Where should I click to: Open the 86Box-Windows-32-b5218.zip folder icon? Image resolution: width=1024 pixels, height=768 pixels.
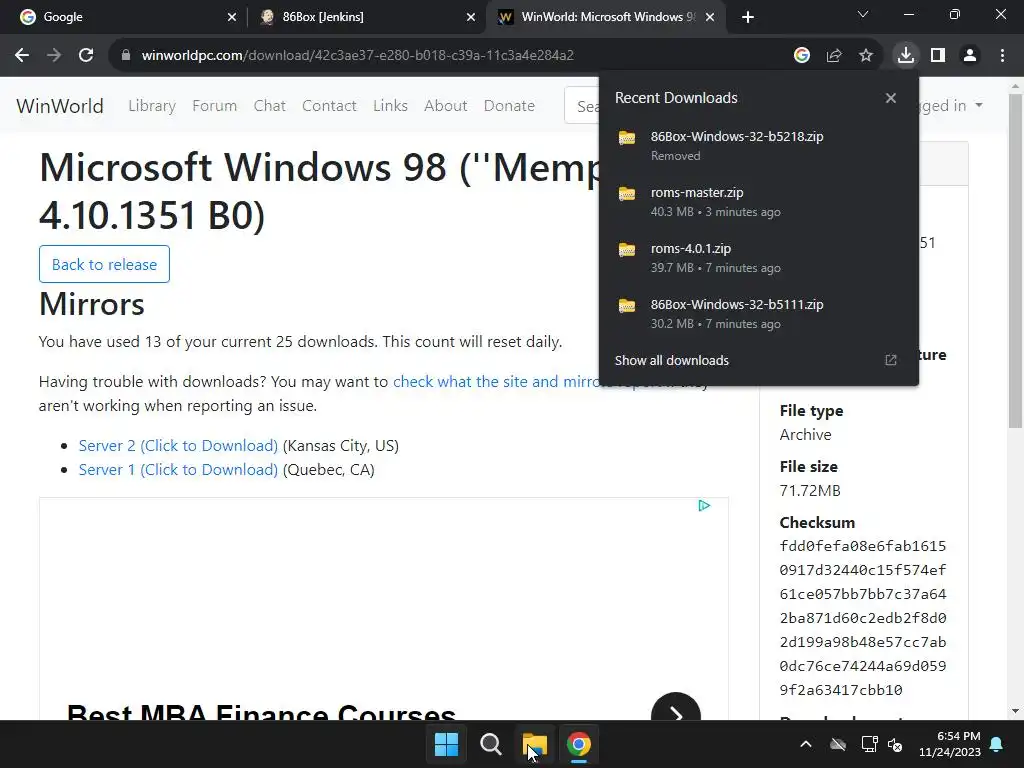[627, 137]
